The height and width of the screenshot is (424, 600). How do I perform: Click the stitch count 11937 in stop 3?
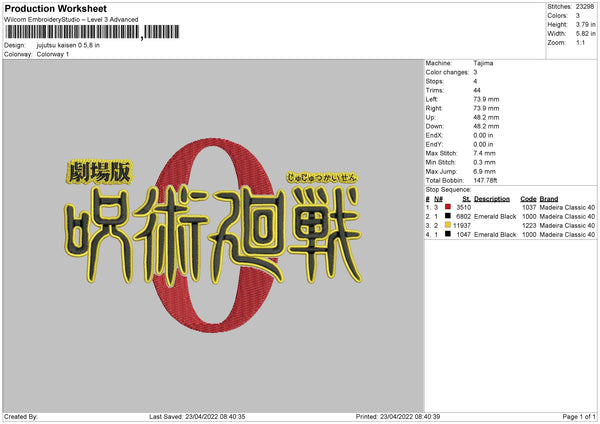pyautogui.click(x=462, y=225)
